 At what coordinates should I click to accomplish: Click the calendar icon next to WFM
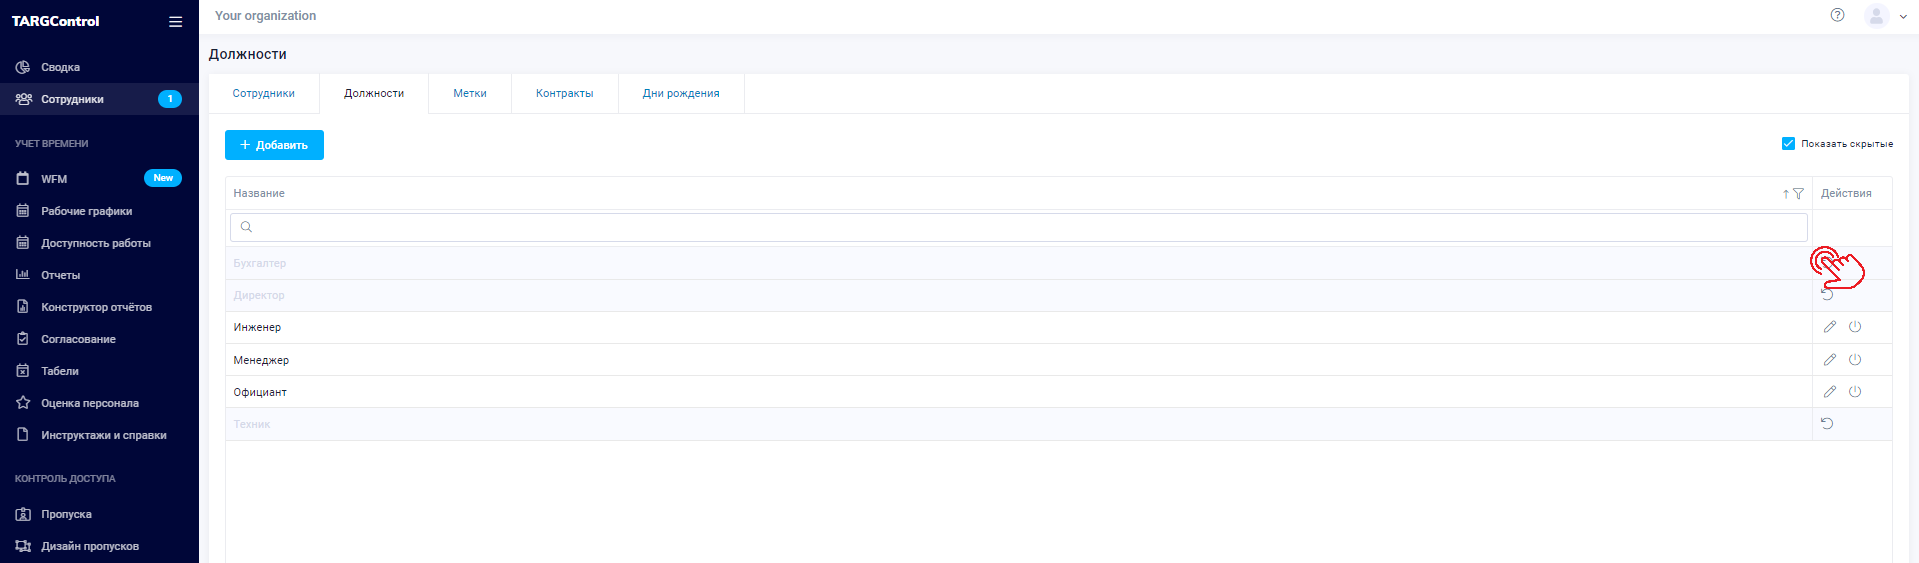[x=23, y=179]
